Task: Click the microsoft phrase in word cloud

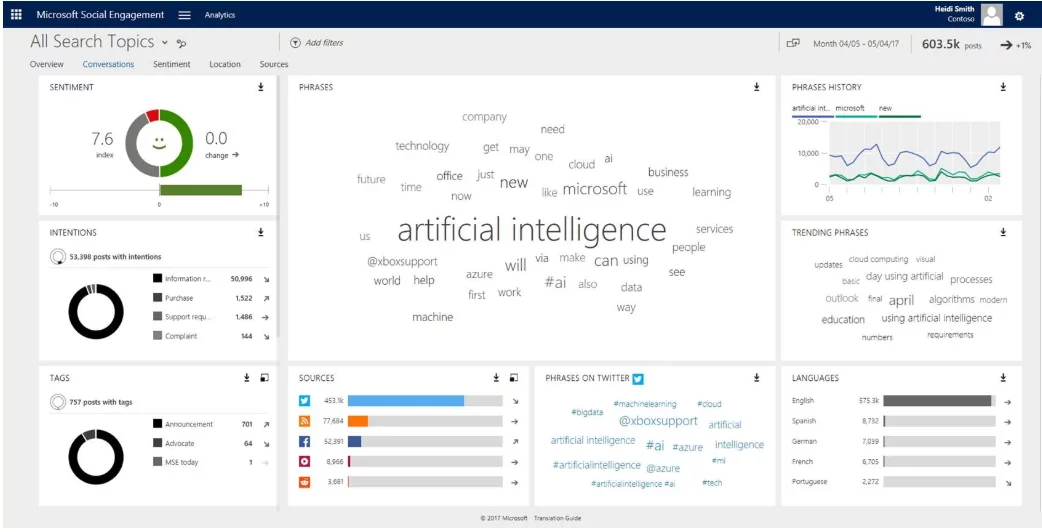Action: click(x=595, y=189)
